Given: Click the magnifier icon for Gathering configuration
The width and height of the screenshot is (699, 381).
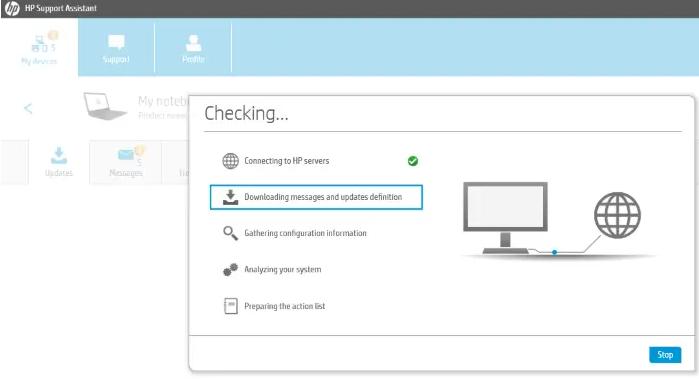Looking at the screenshot, I should coord(230,233).
